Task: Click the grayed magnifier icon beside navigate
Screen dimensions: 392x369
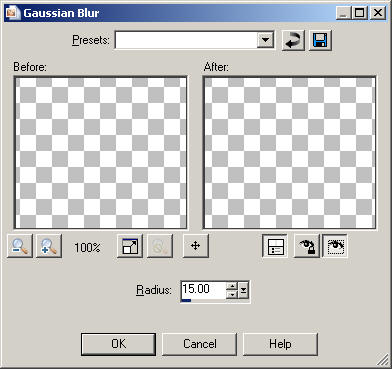Action: 160,246
